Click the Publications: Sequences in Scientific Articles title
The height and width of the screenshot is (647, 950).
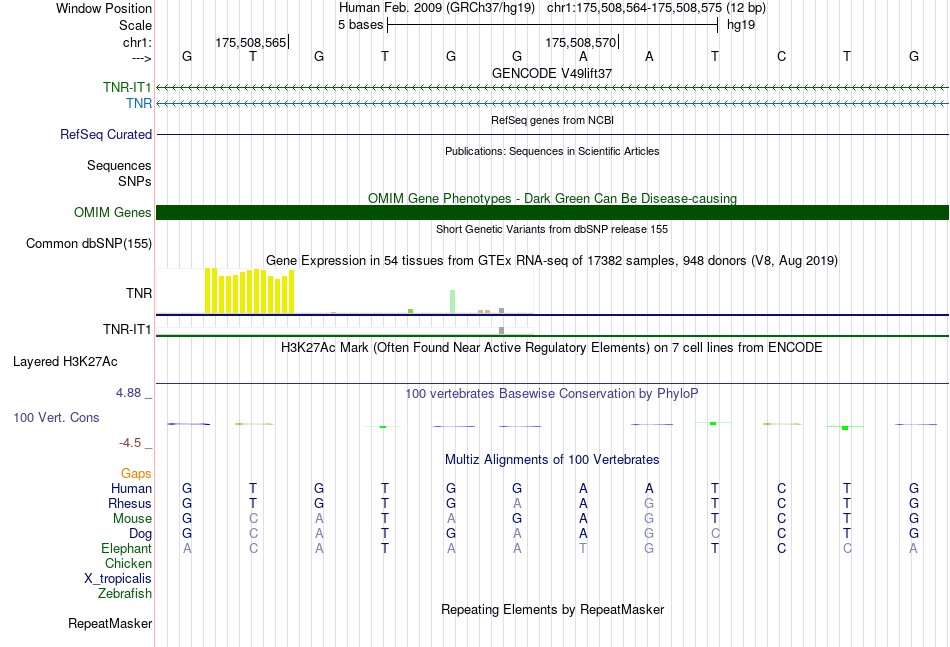coord(552,151)
